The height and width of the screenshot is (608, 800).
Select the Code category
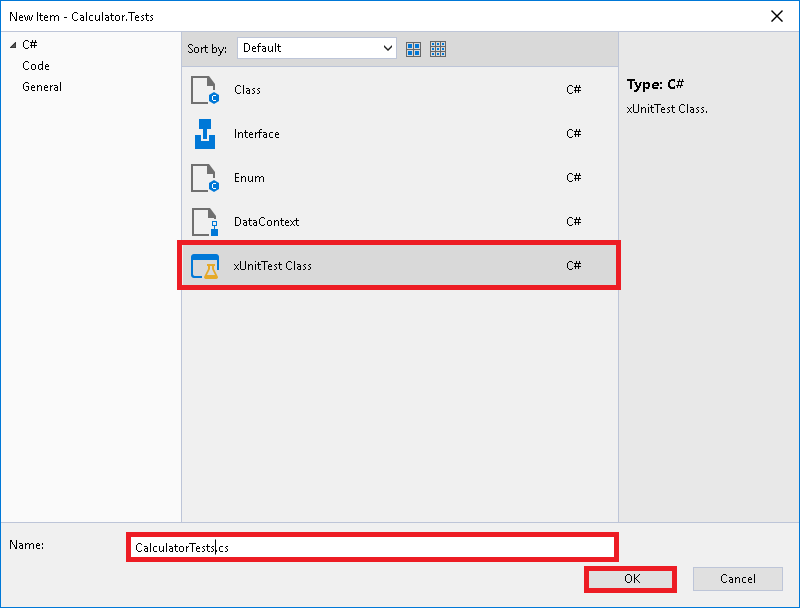coord(36,66)
